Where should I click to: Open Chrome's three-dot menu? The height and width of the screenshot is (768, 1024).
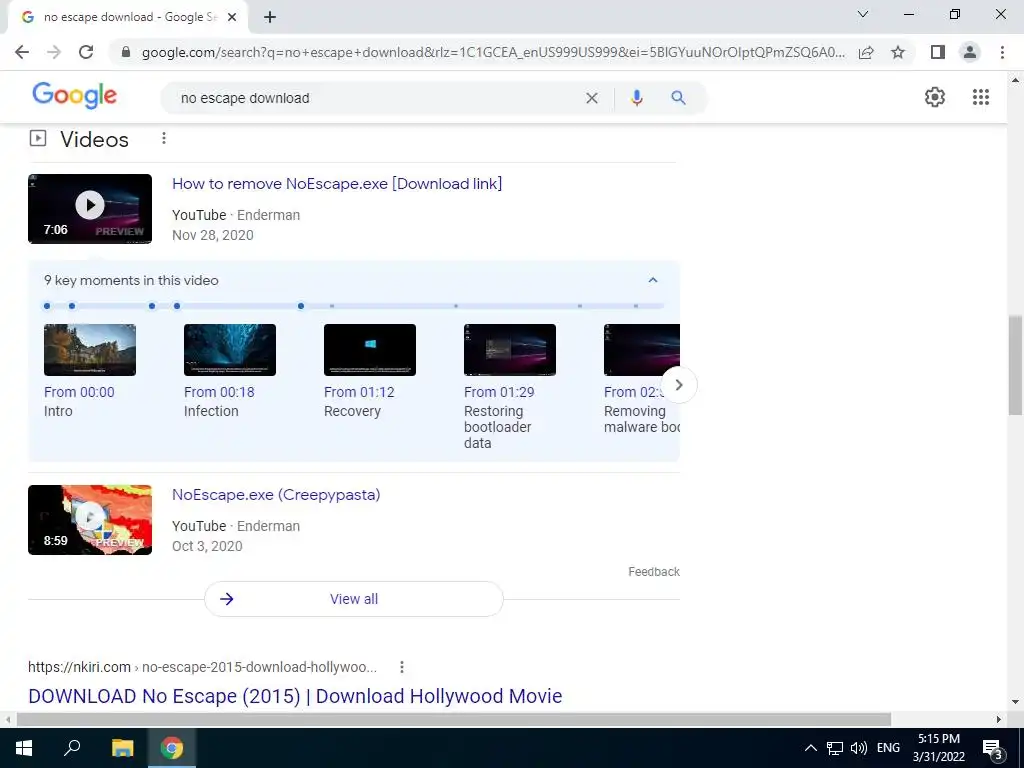[1002, 52]
